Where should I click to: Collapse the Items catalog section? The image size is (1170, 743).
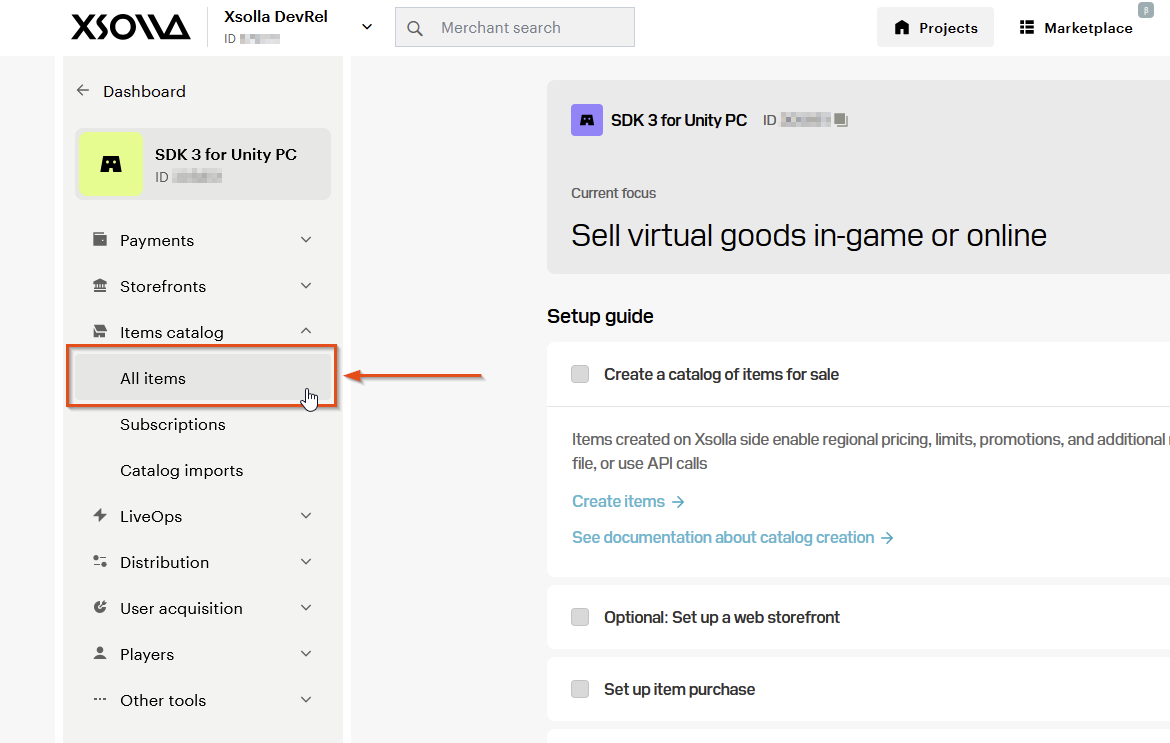coord(306,331)
